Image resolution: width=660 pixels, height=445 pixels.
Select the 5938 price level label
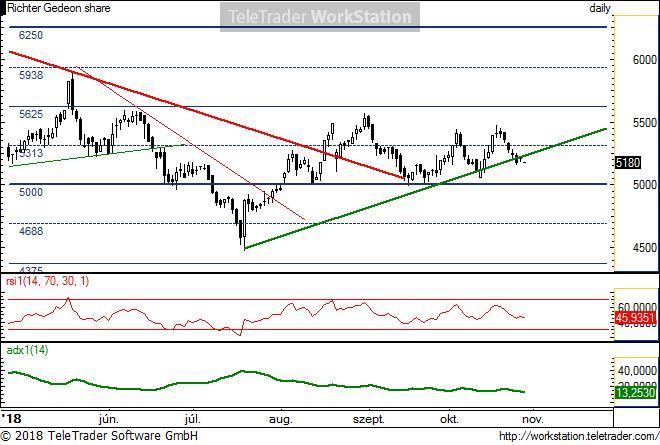click(x=31, y=75)
